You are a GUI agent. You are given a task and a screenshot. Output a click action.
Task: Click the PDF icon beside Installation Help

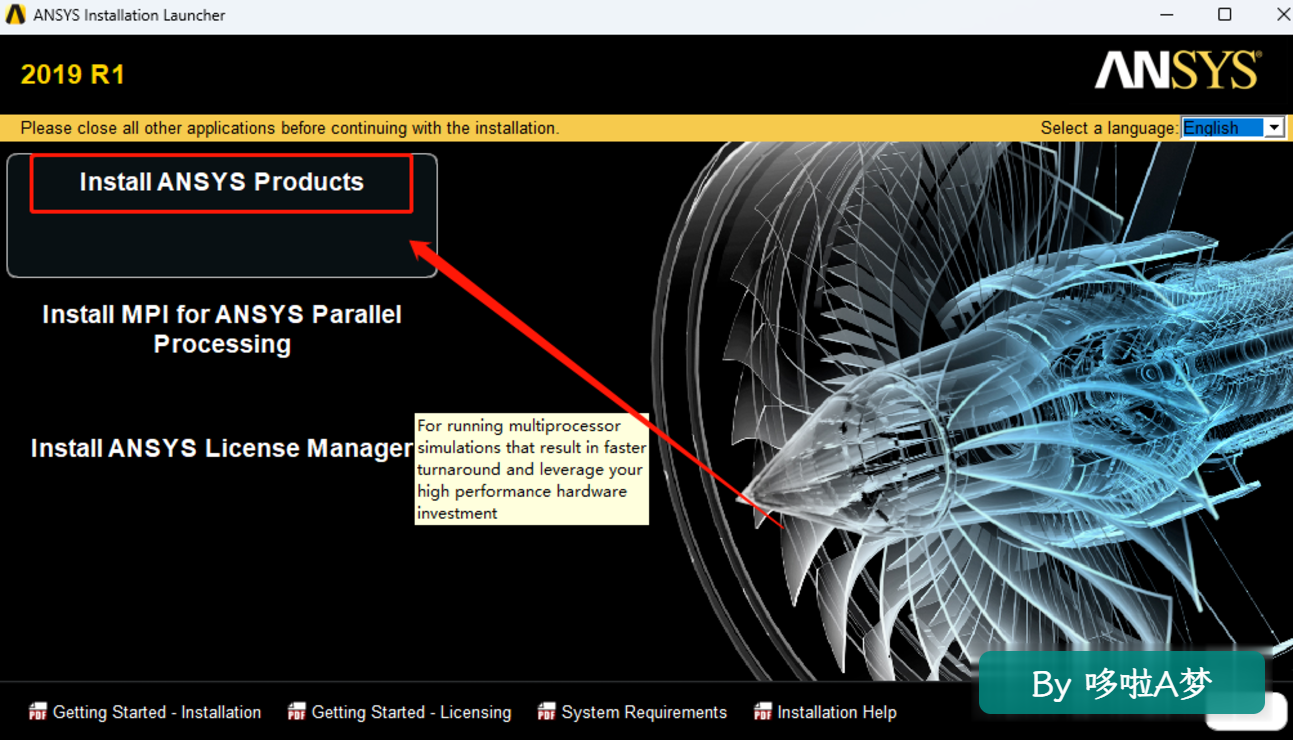pyautogui.click(x=763, y=712)
